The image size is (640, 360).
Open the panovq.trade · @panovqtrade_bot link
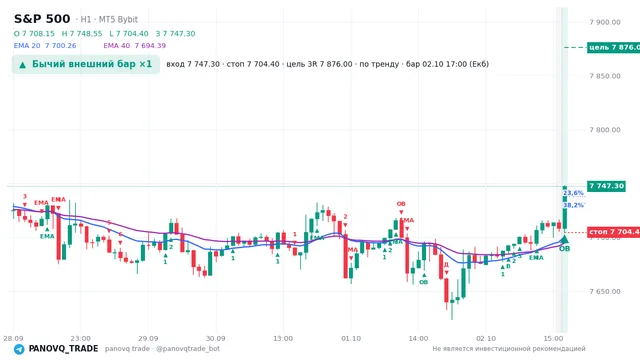162,349
